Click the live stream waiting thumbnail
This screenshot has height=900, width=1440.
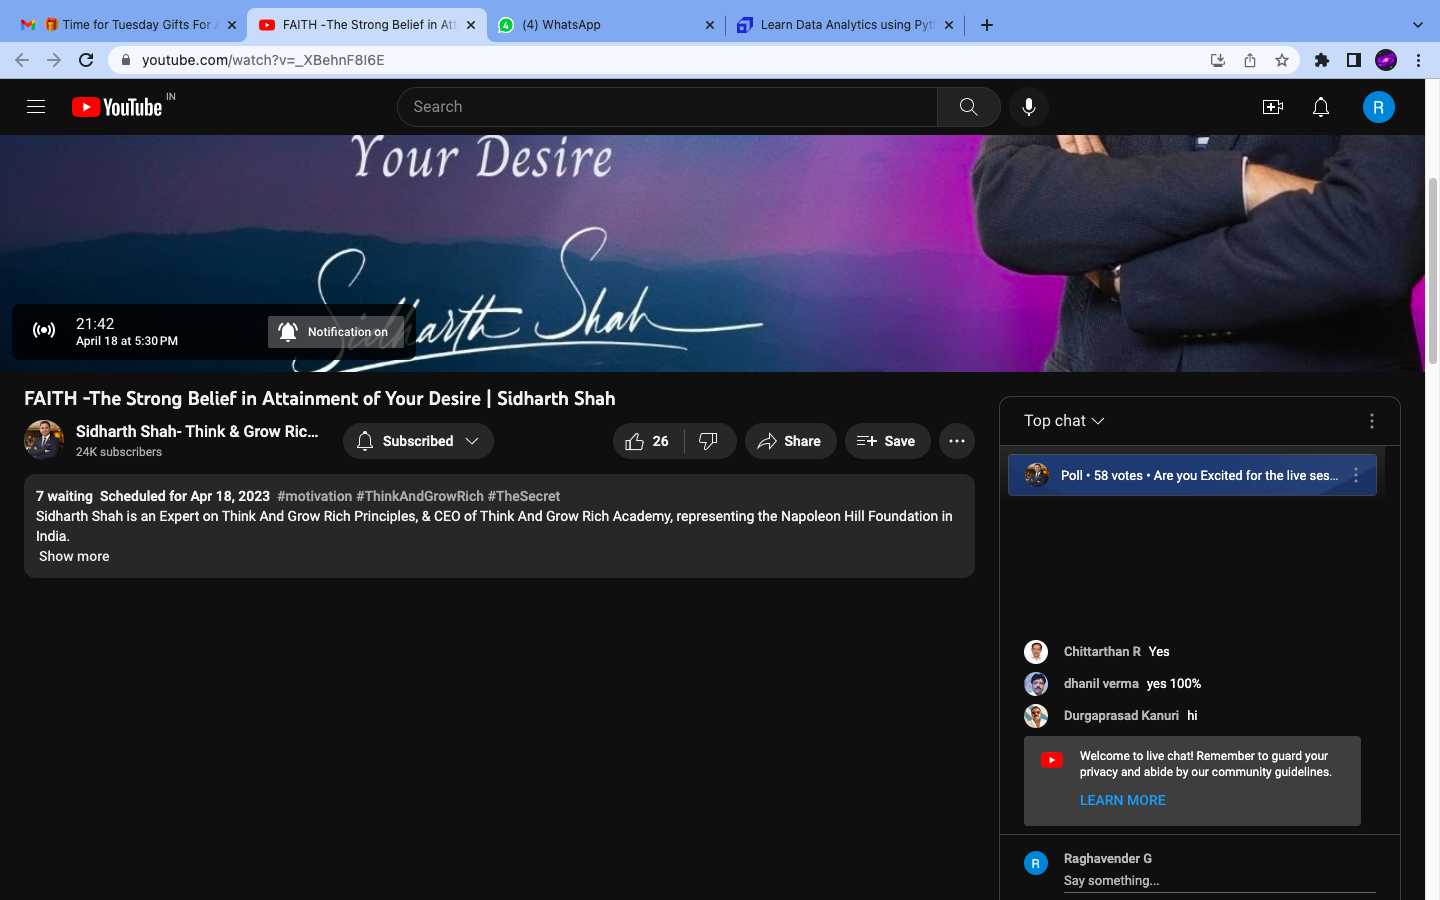[x=712, y=253]
